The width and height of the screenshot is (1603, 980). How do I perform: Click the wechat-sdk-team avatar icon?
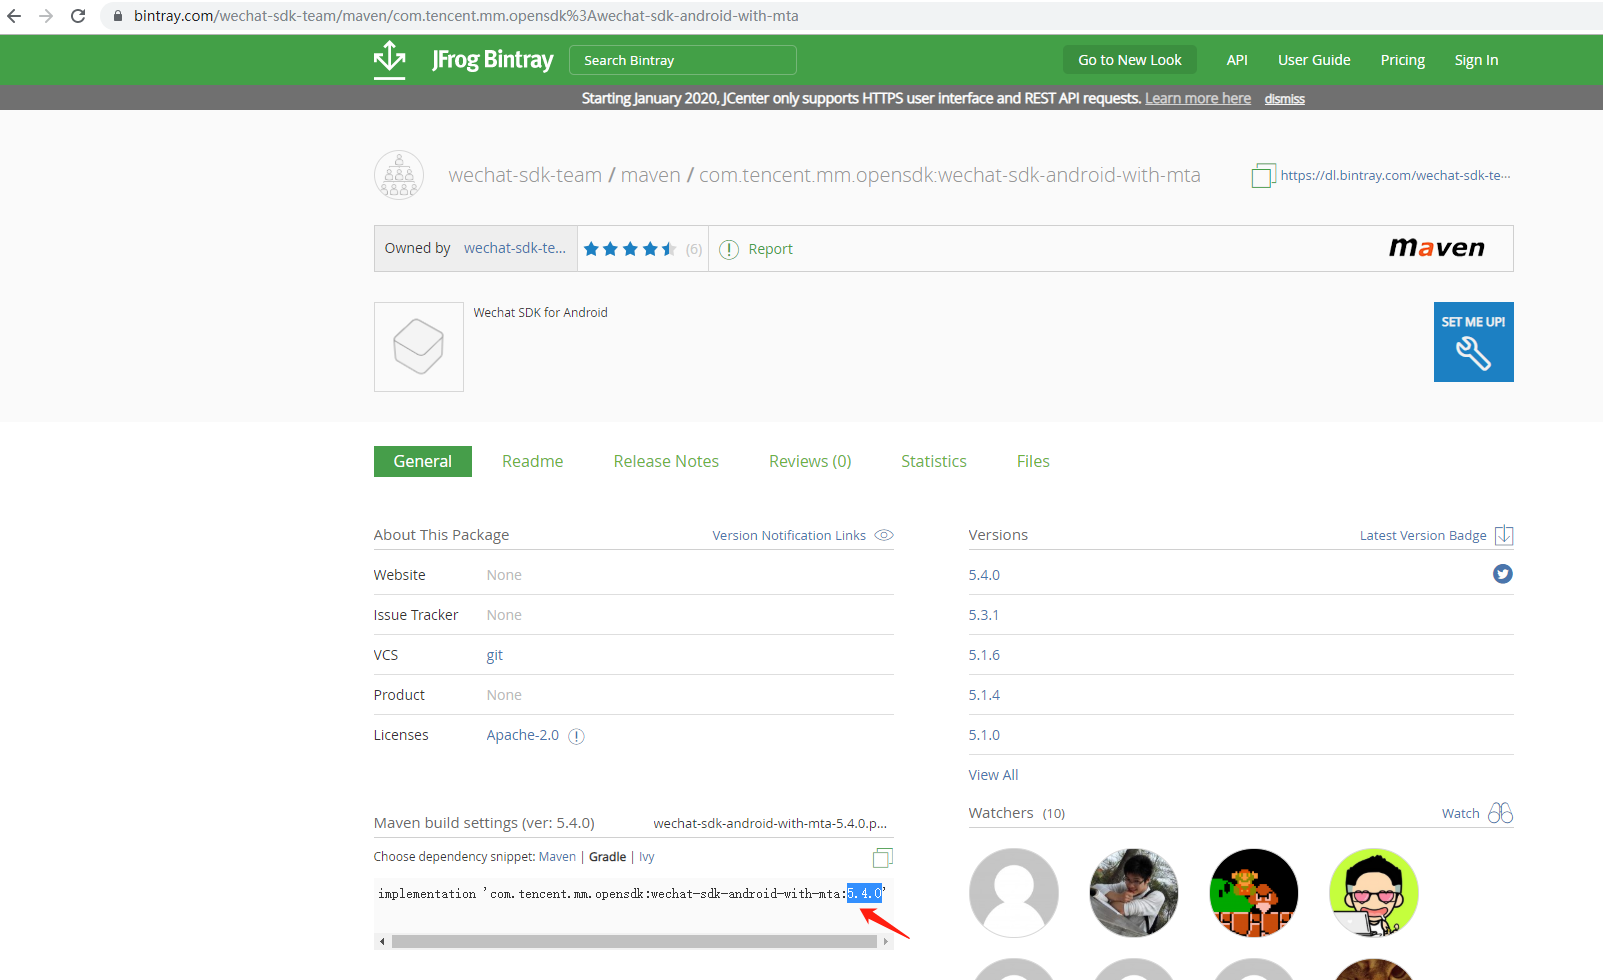398,174
